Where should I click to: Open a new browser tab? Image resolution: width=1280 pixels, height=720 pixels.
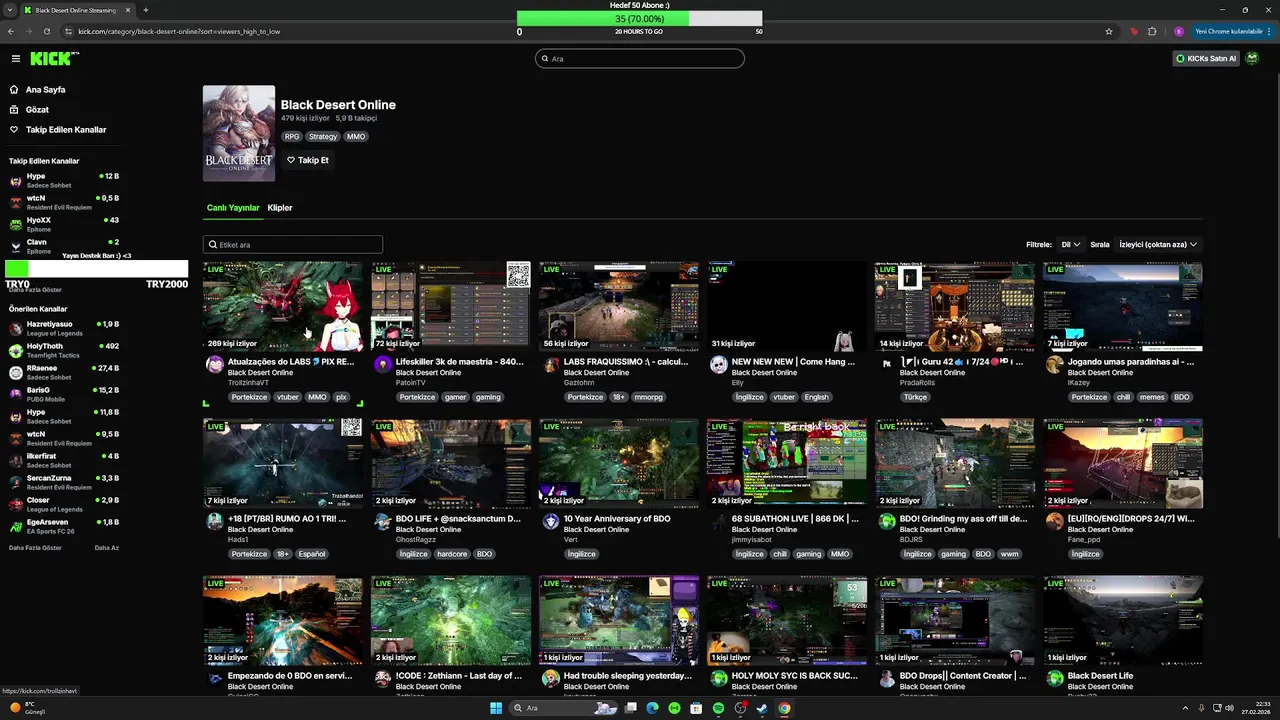[x=146, y=10]
